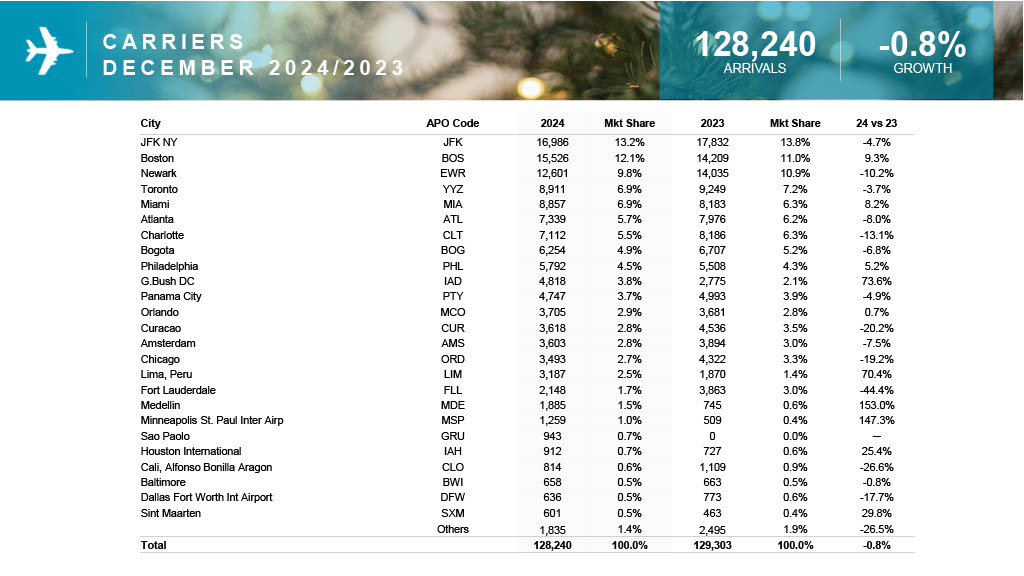Click the 129,303 total for 2023
The image size is (1024, 576).
(x=712, y=545)
